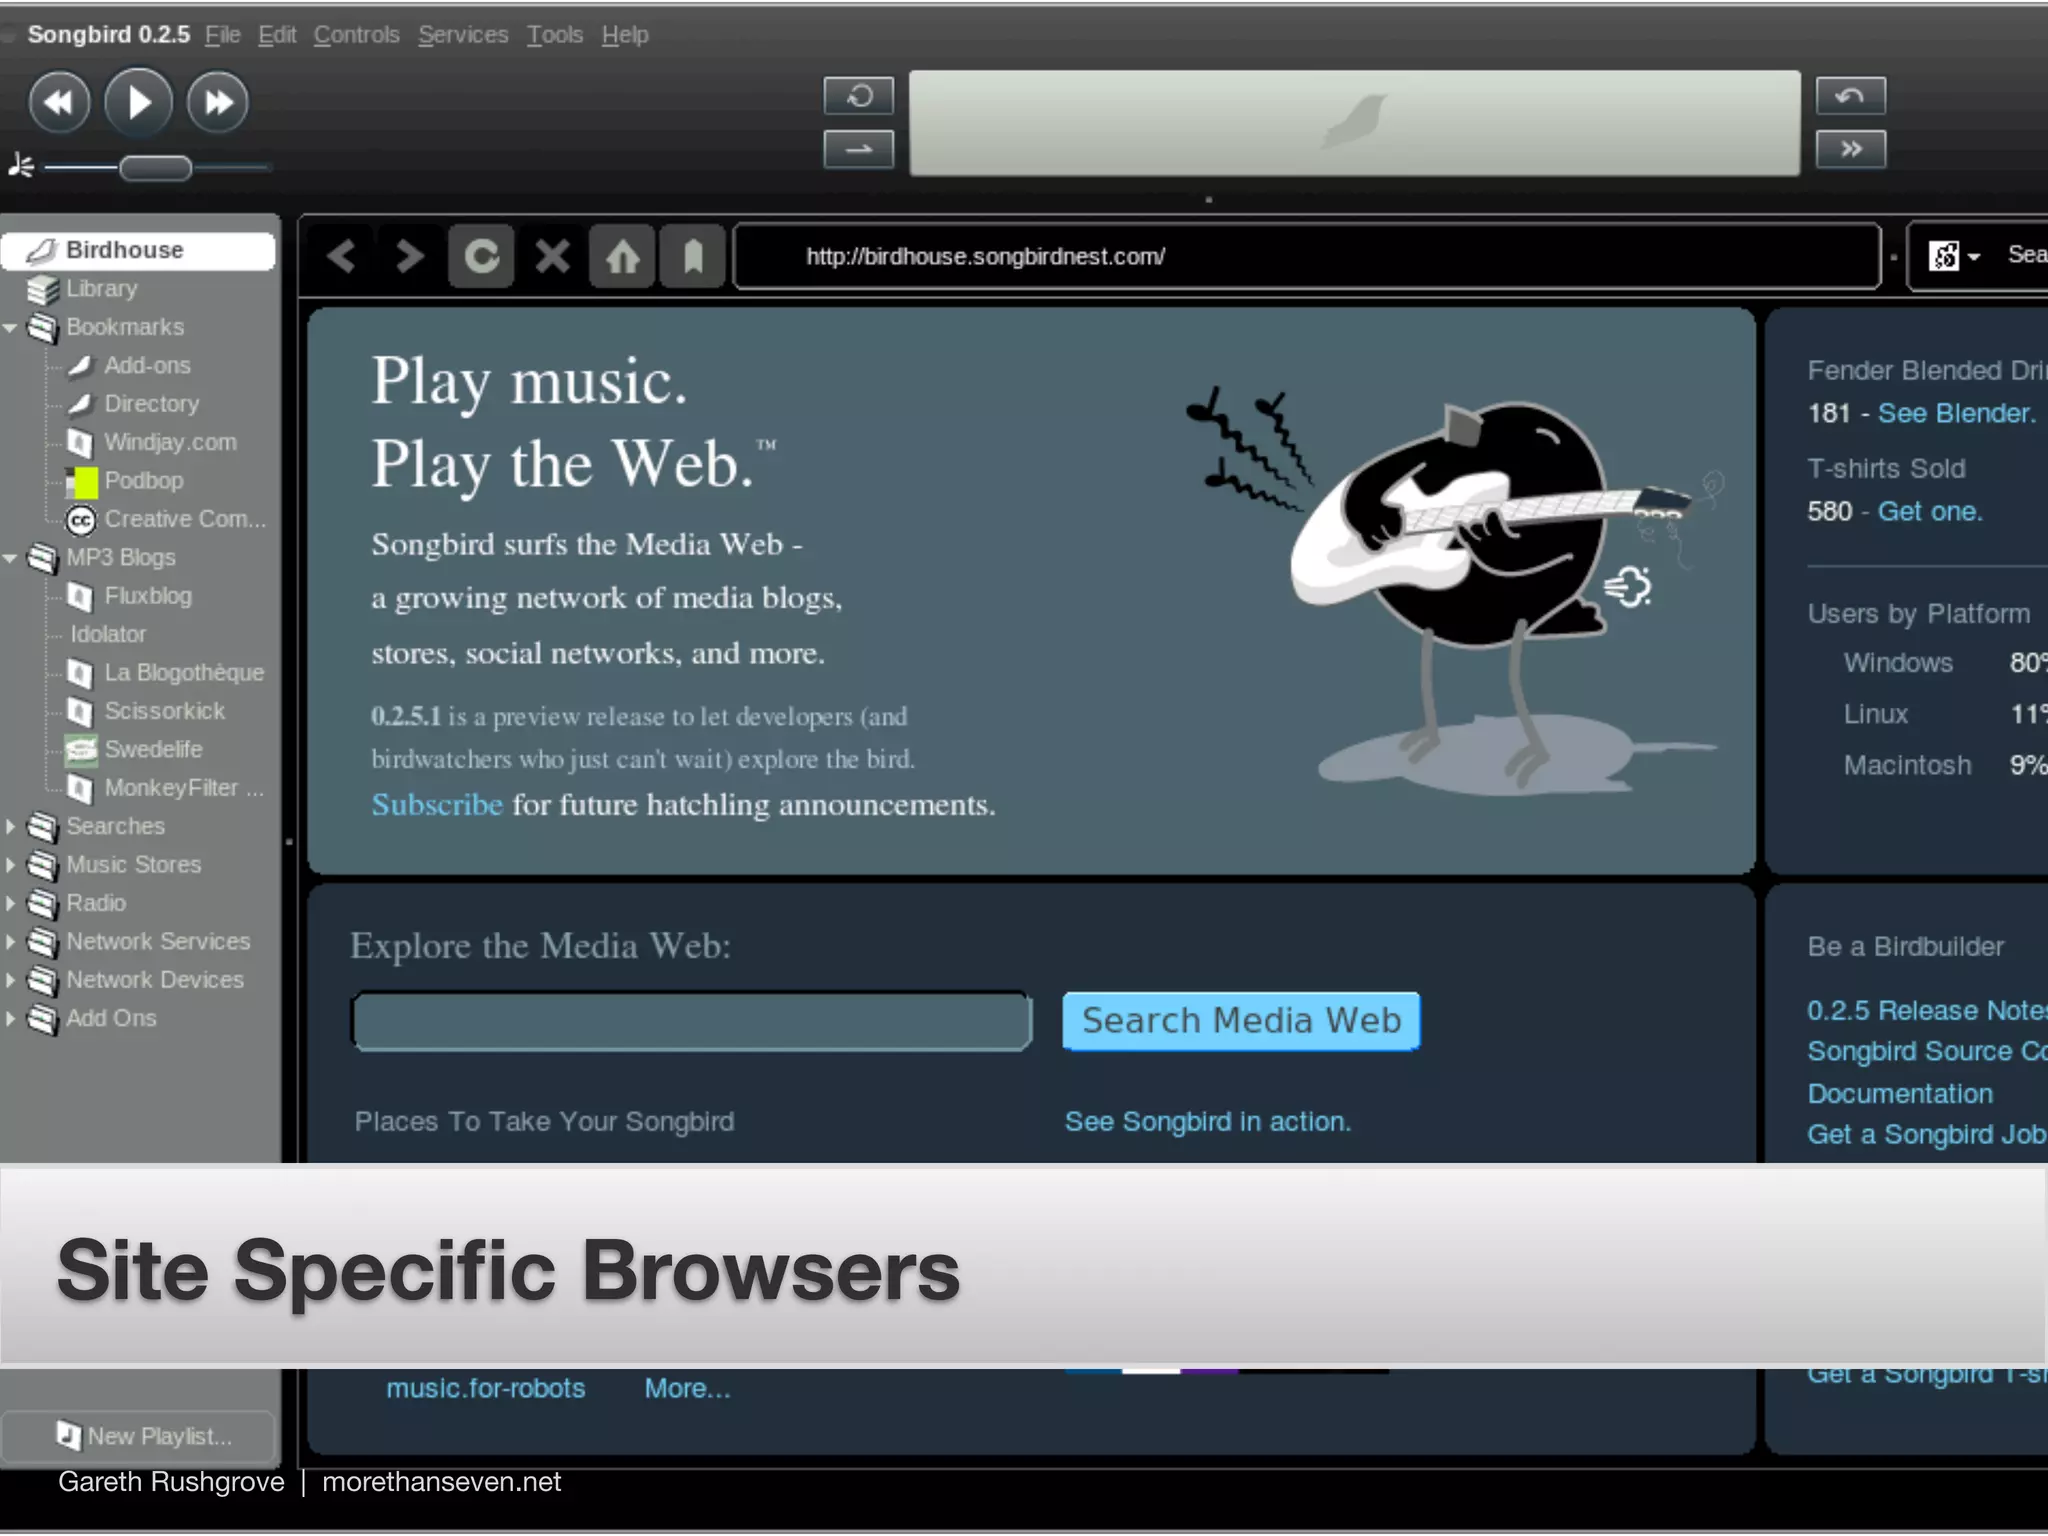Screen dimensions: 2048x1536
Task: Expand the Network Devices folder
Action: click(10, 980)
